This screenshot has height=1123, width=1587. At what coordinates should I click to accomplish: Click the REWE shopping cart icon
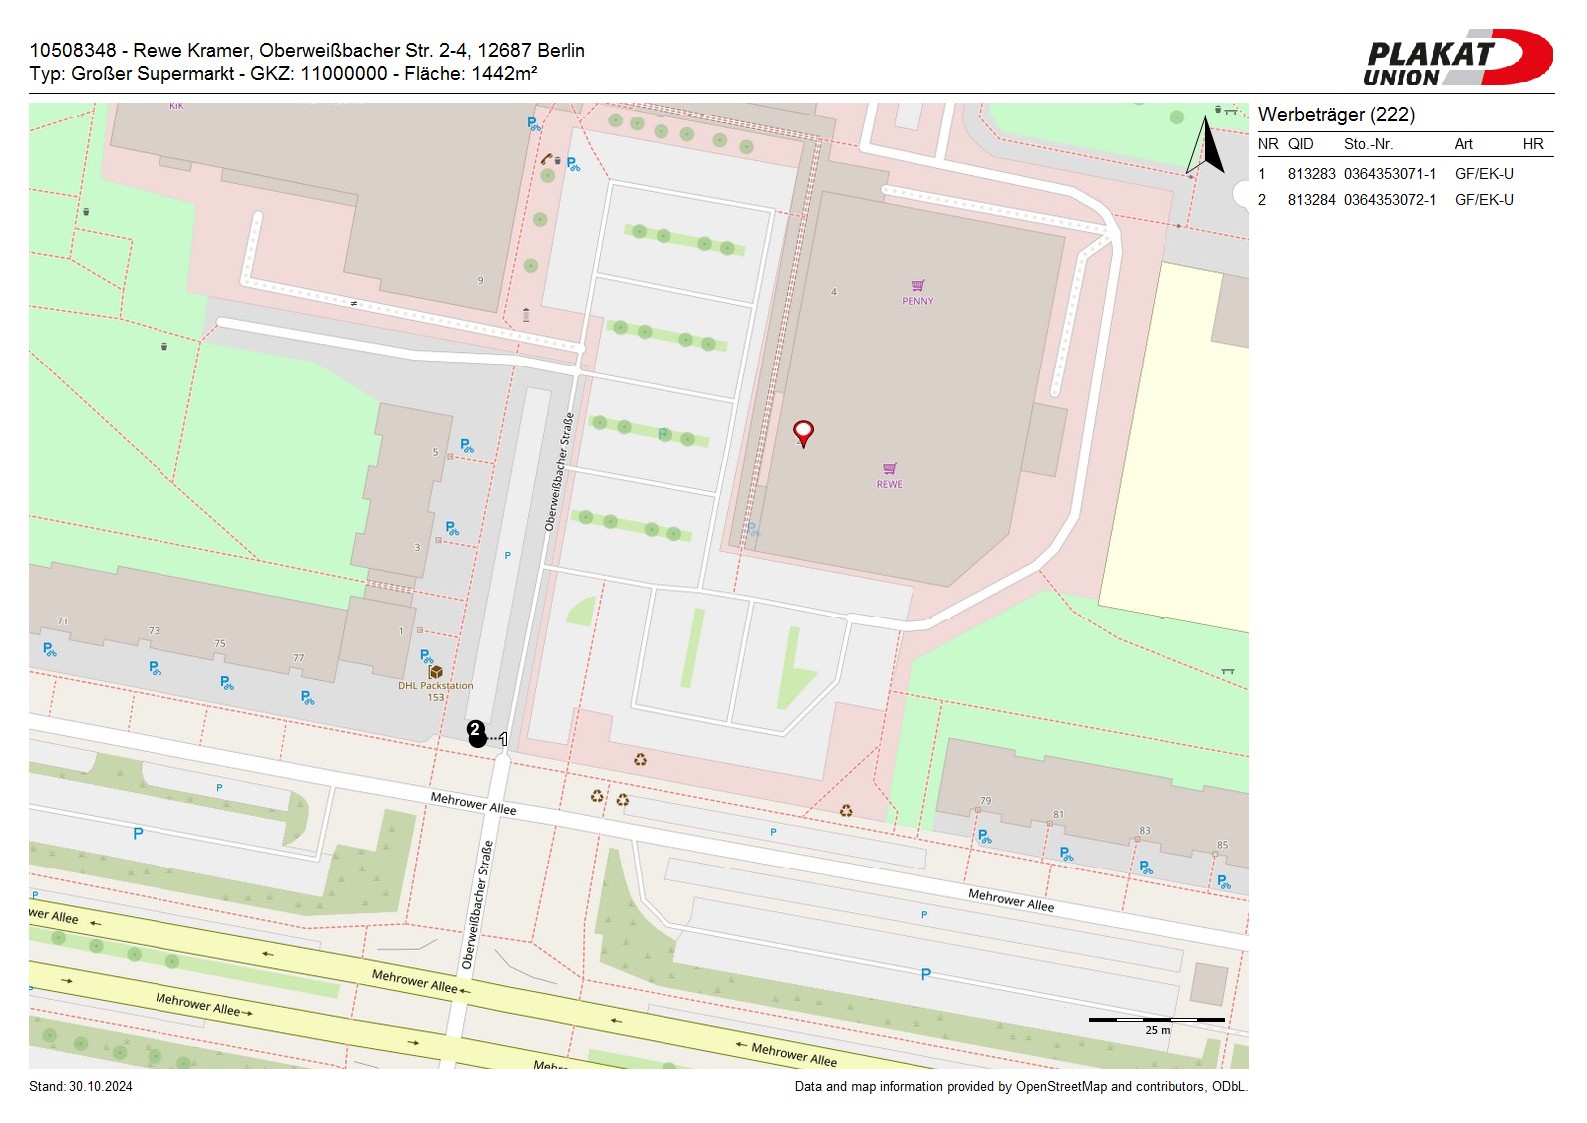pos(890,469)
